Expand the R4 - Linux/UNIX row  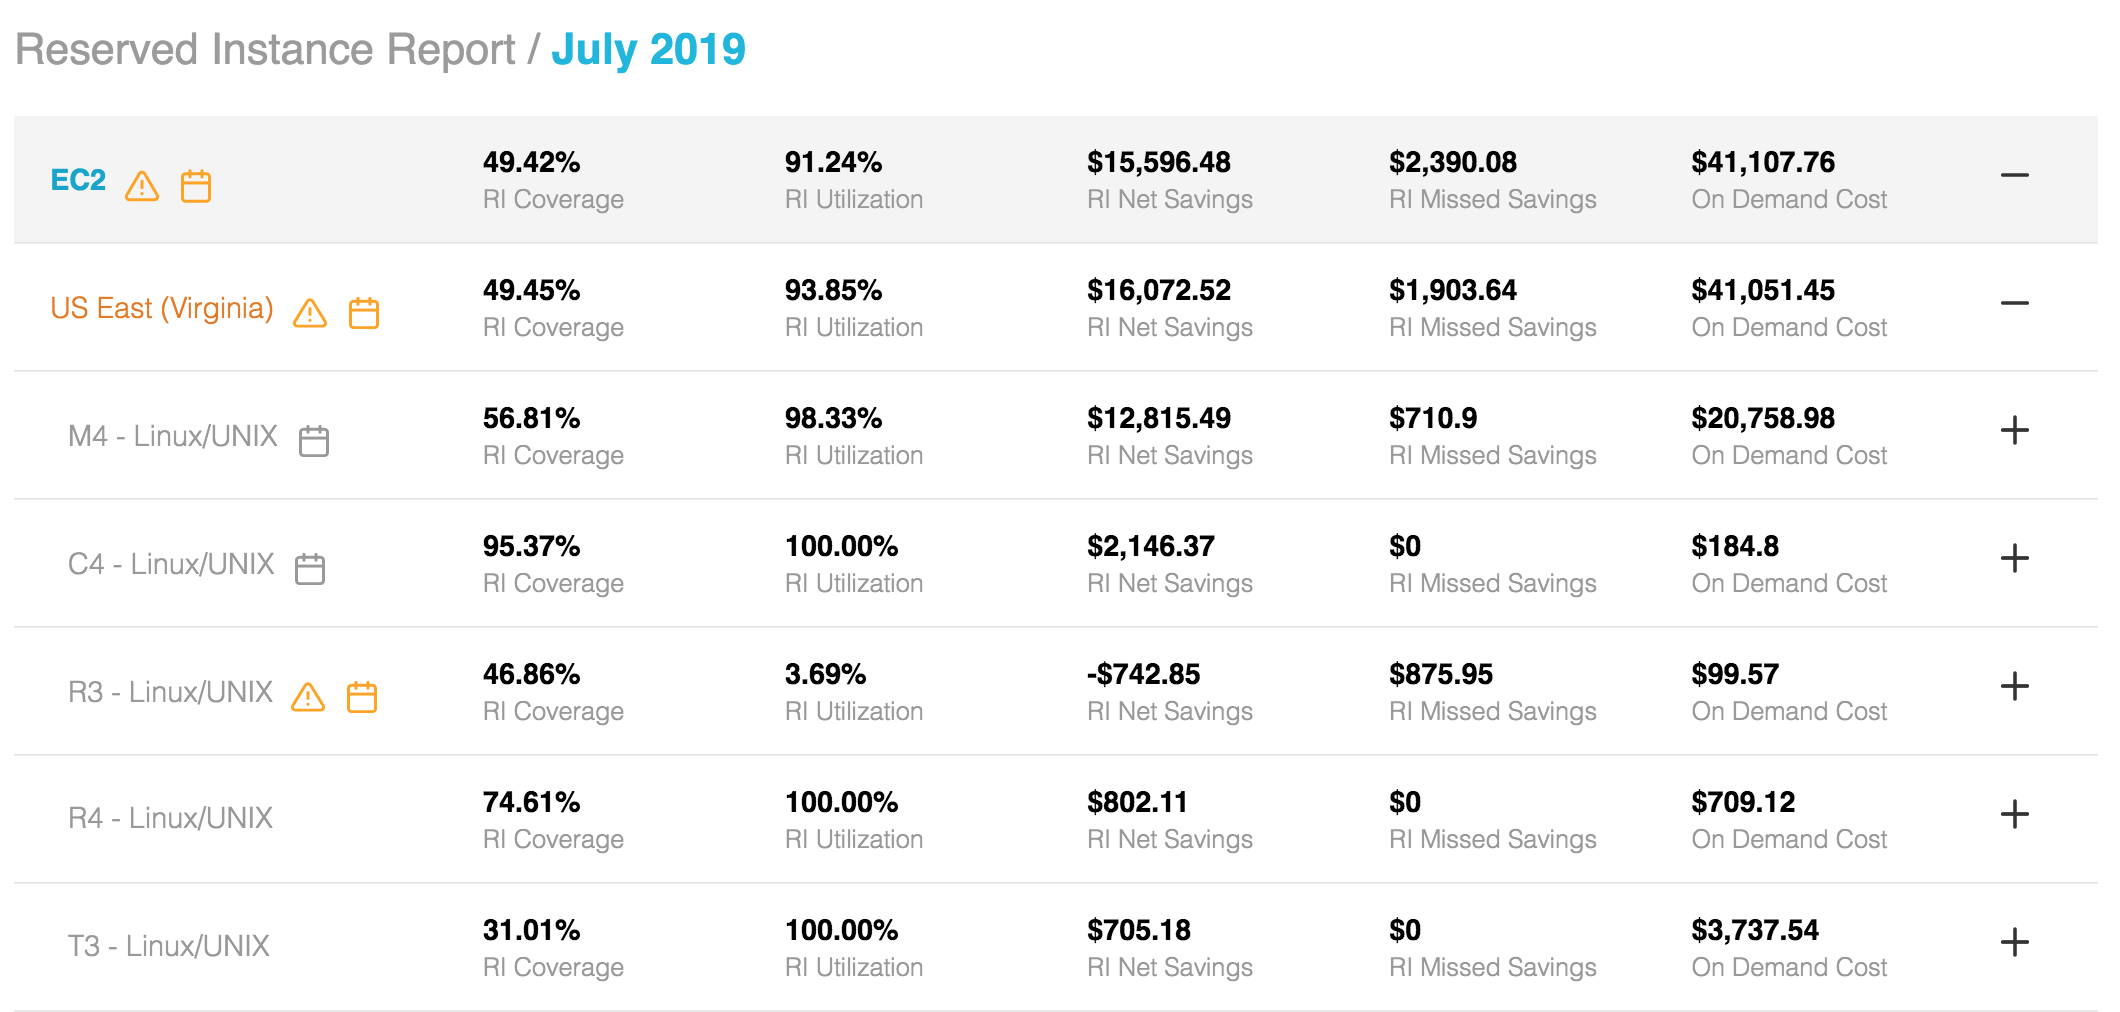coord(2014,815)
